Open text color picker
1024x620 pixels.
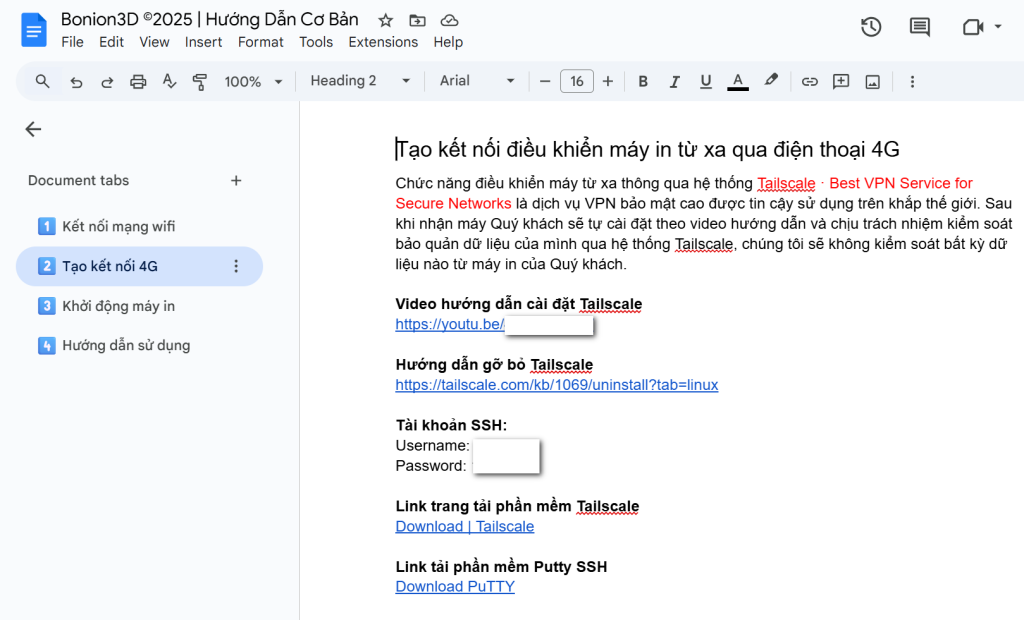[738, 82]
